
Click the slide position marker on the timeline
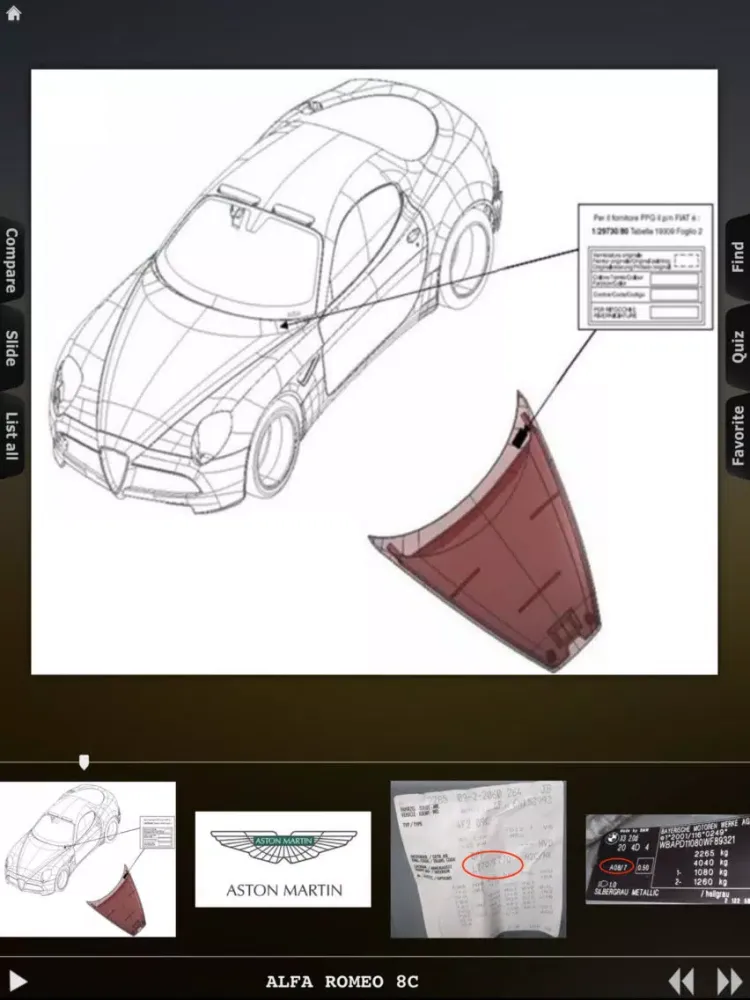tap(84, 761)
